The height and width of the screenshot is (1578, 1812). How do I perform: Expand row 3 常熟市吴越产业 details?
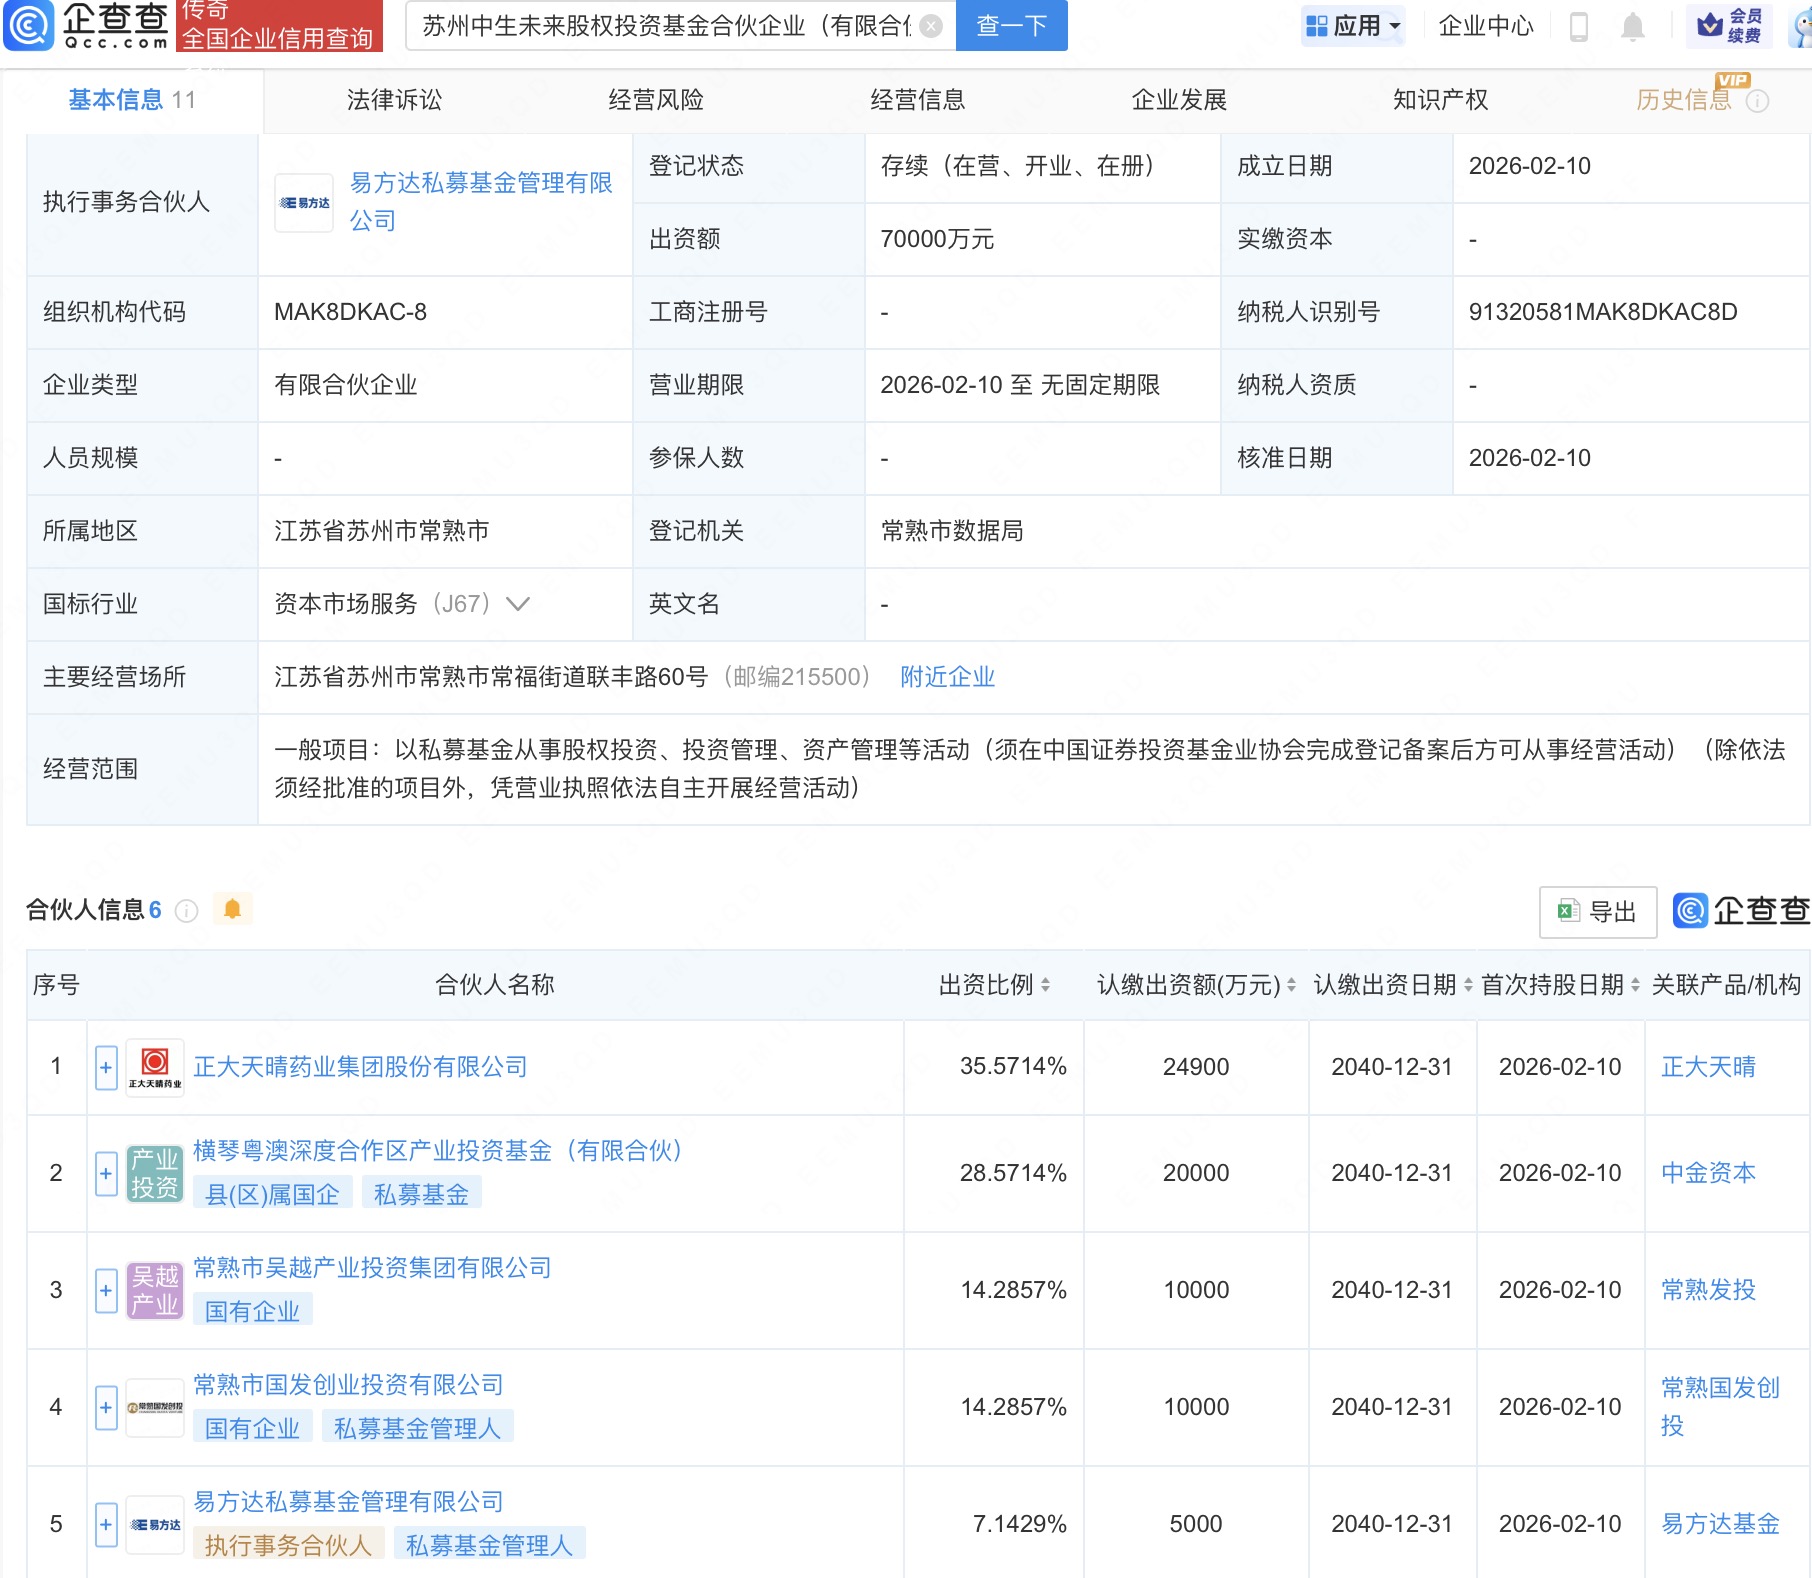(106, 1290)
